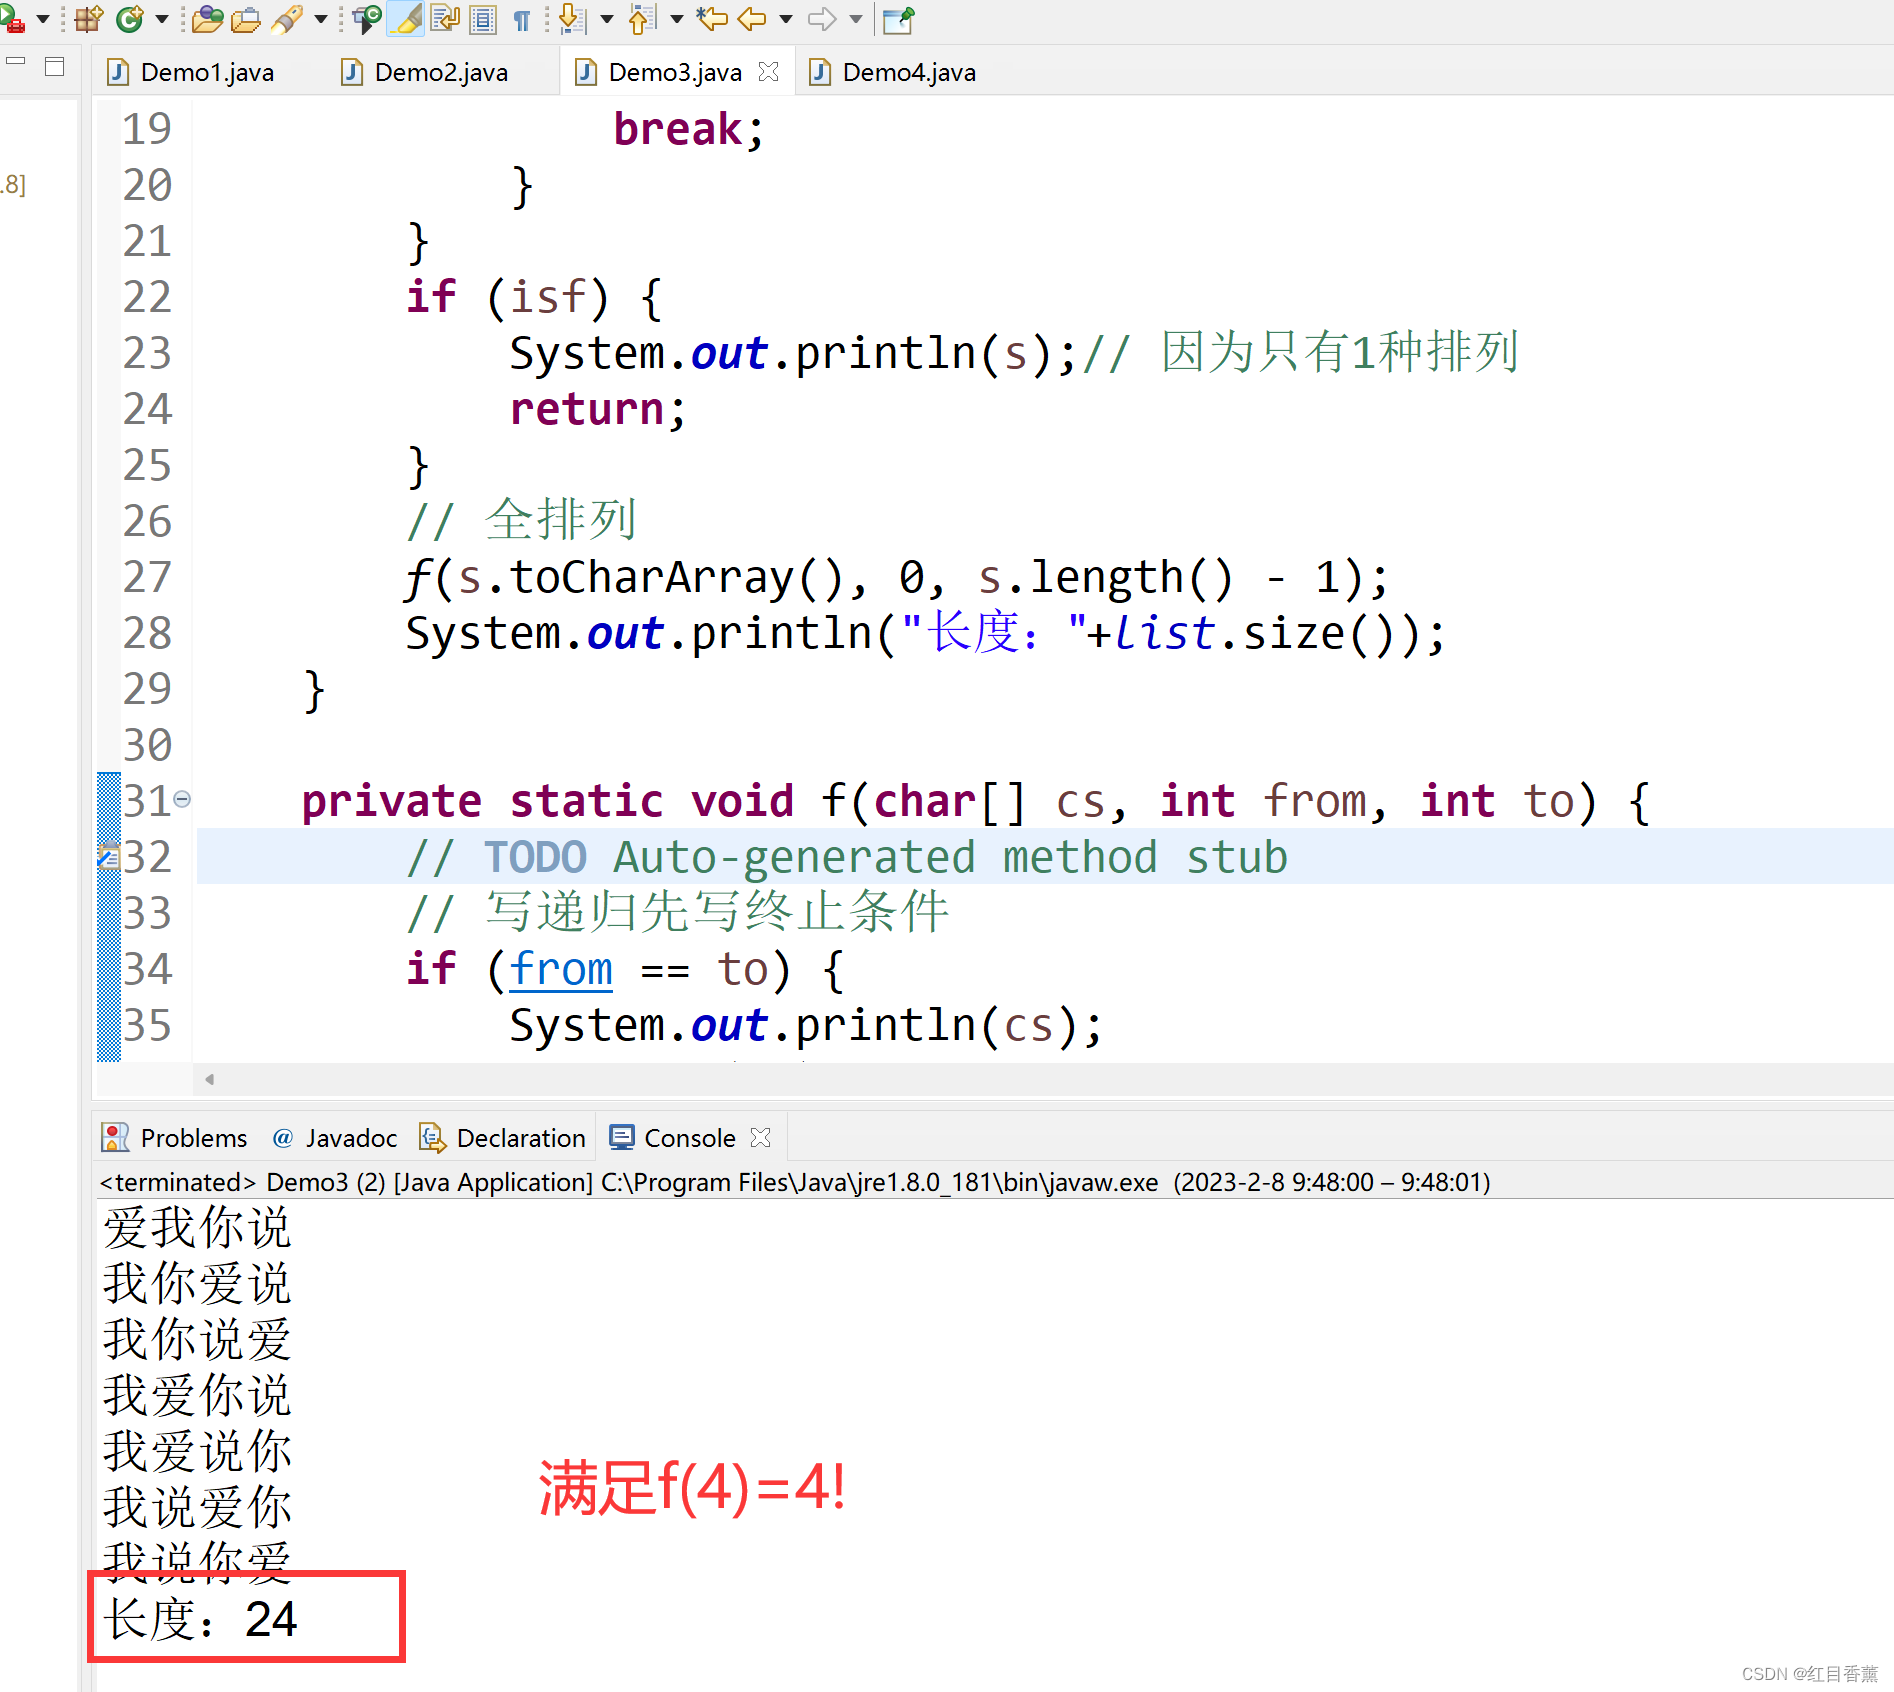Collapse the method fold at line 31
This screenshot has height=1692, width=1894.
coord(182,799)
